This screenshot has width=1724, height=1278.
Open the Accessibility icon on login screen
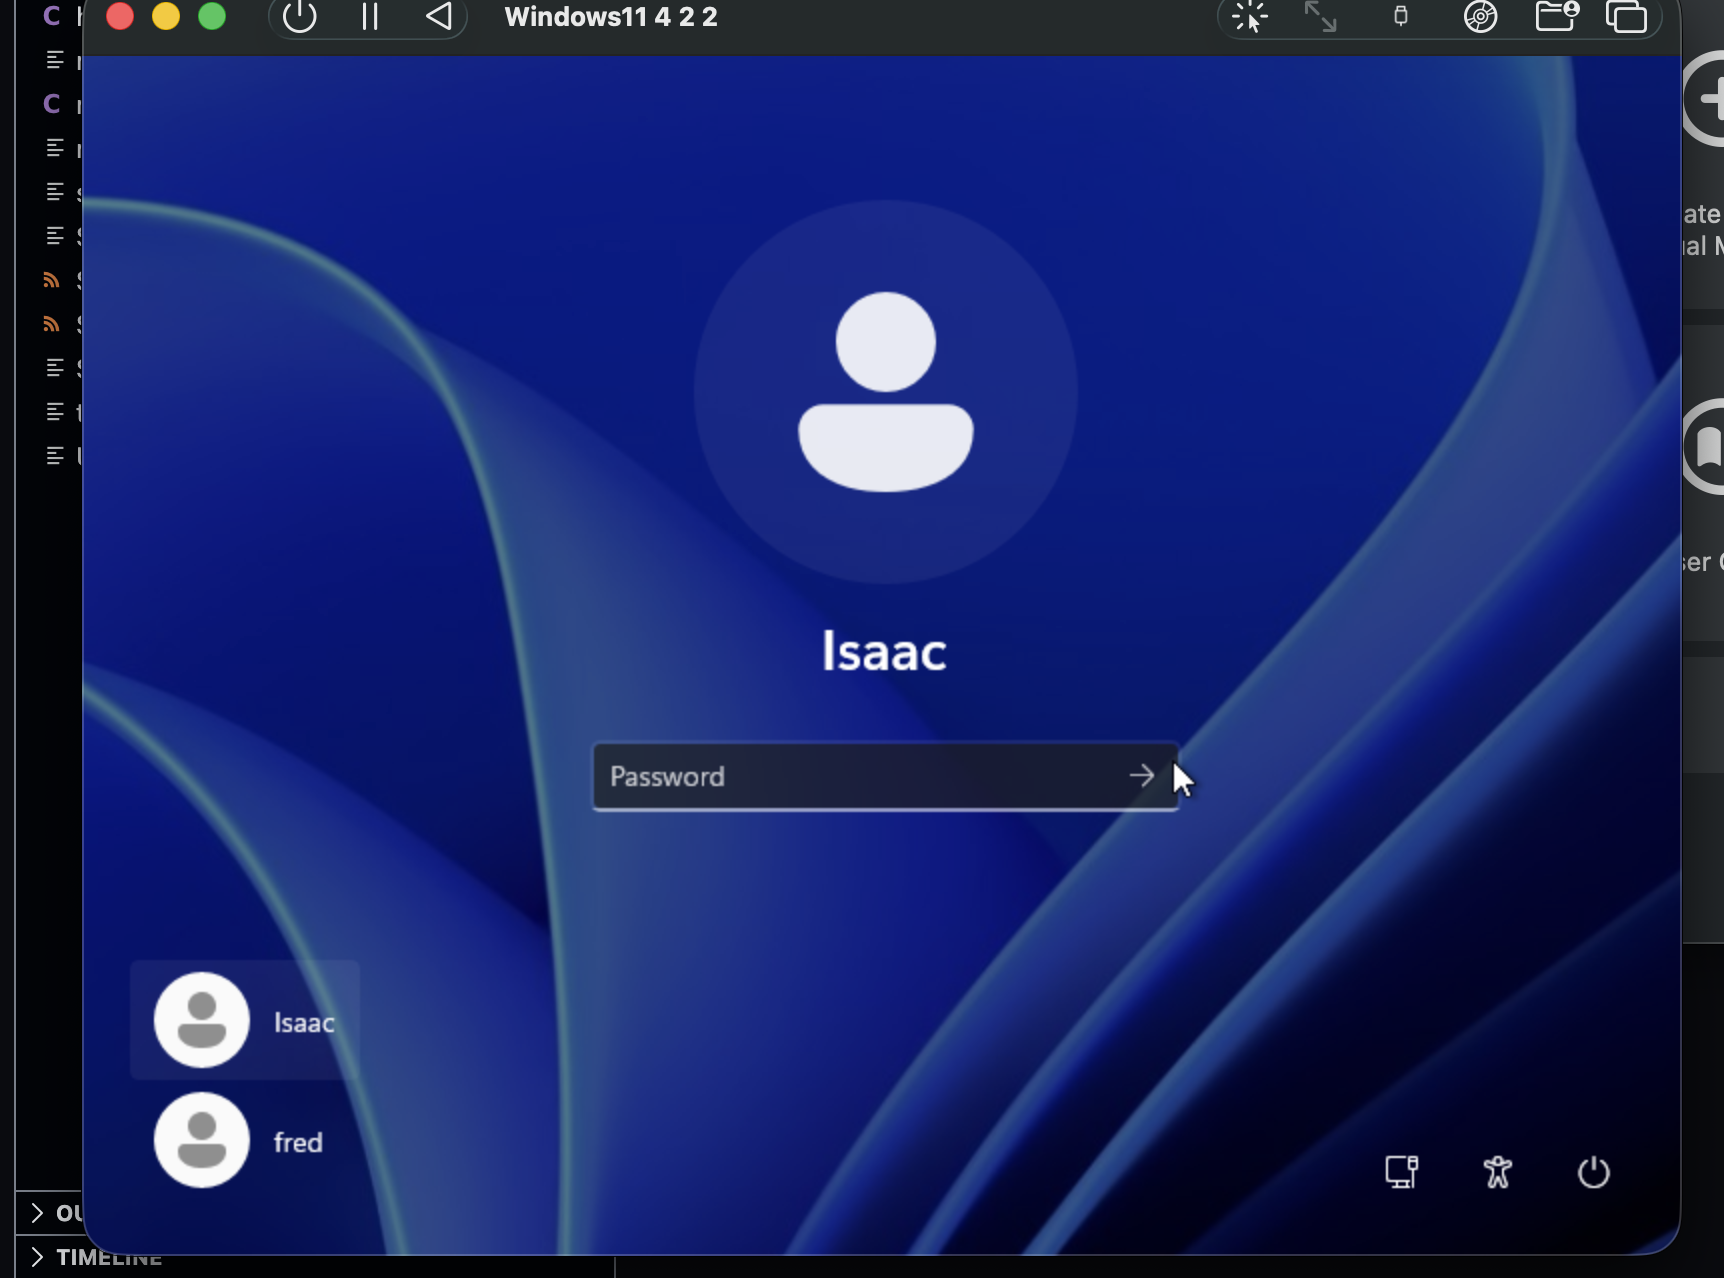tap(1497, 1172)
